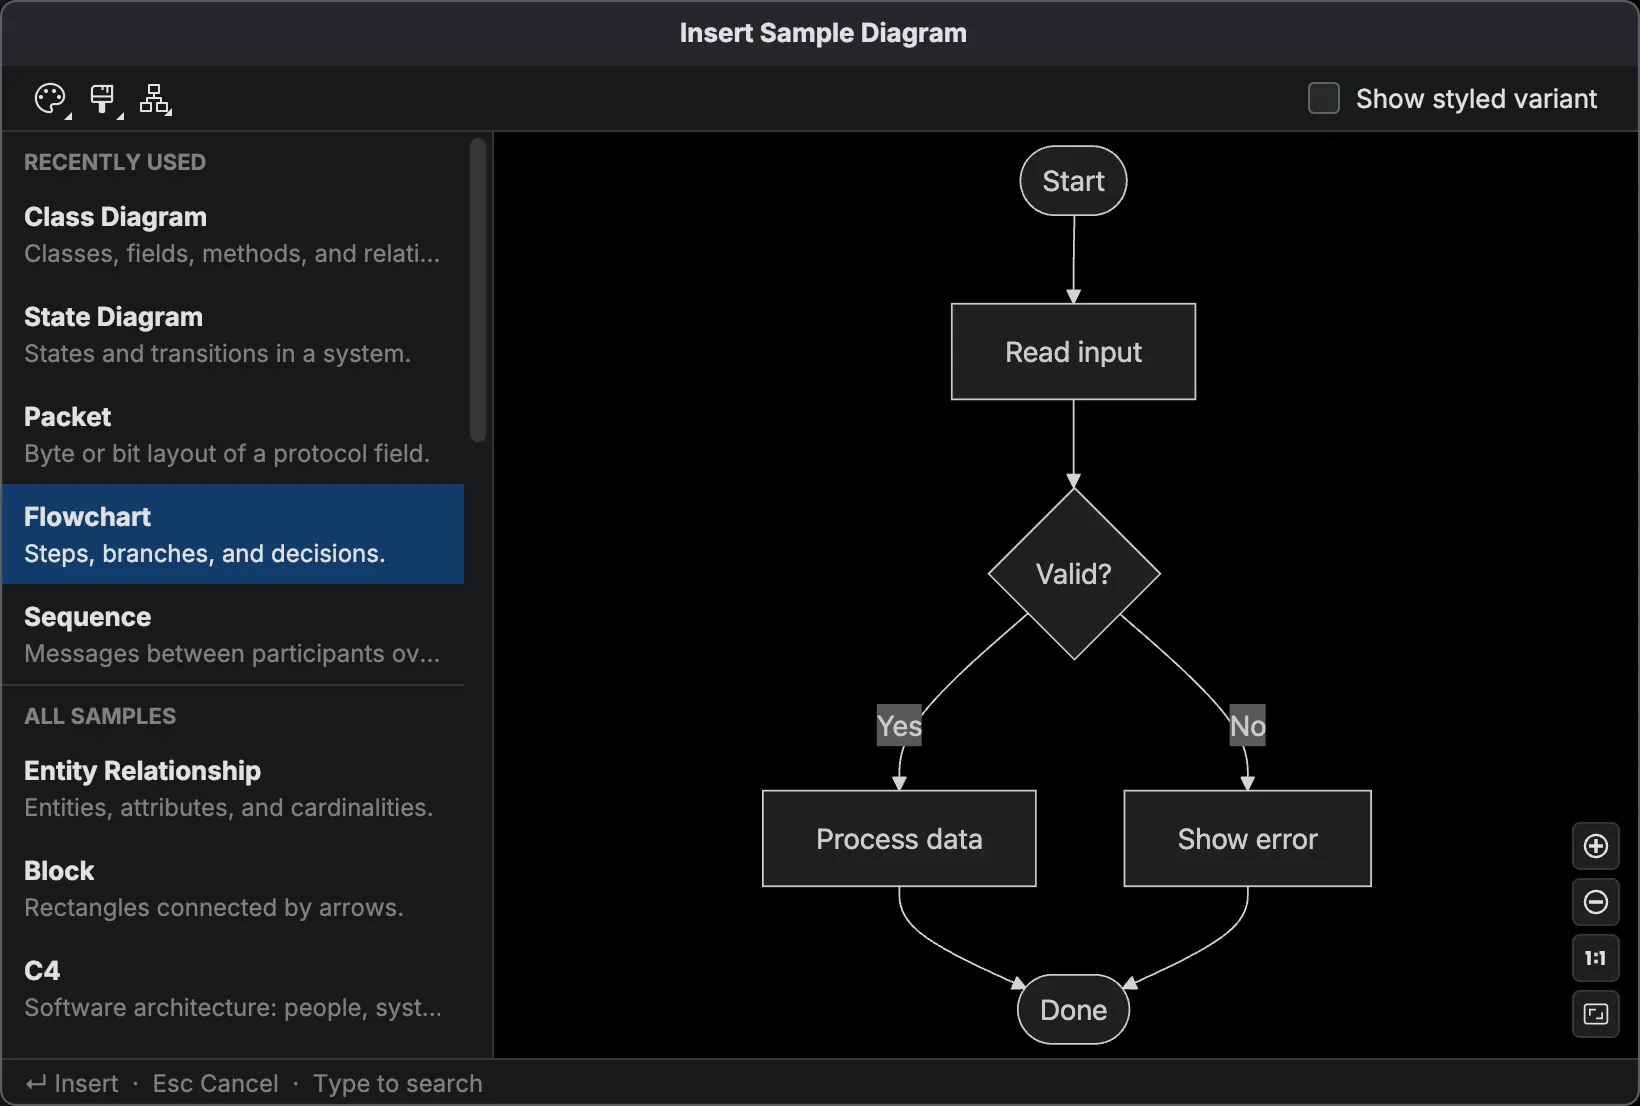The image size is (1640, 1106).
Task: Toggle off the styled variant checkbox
Action: (x=1322, y=97)
